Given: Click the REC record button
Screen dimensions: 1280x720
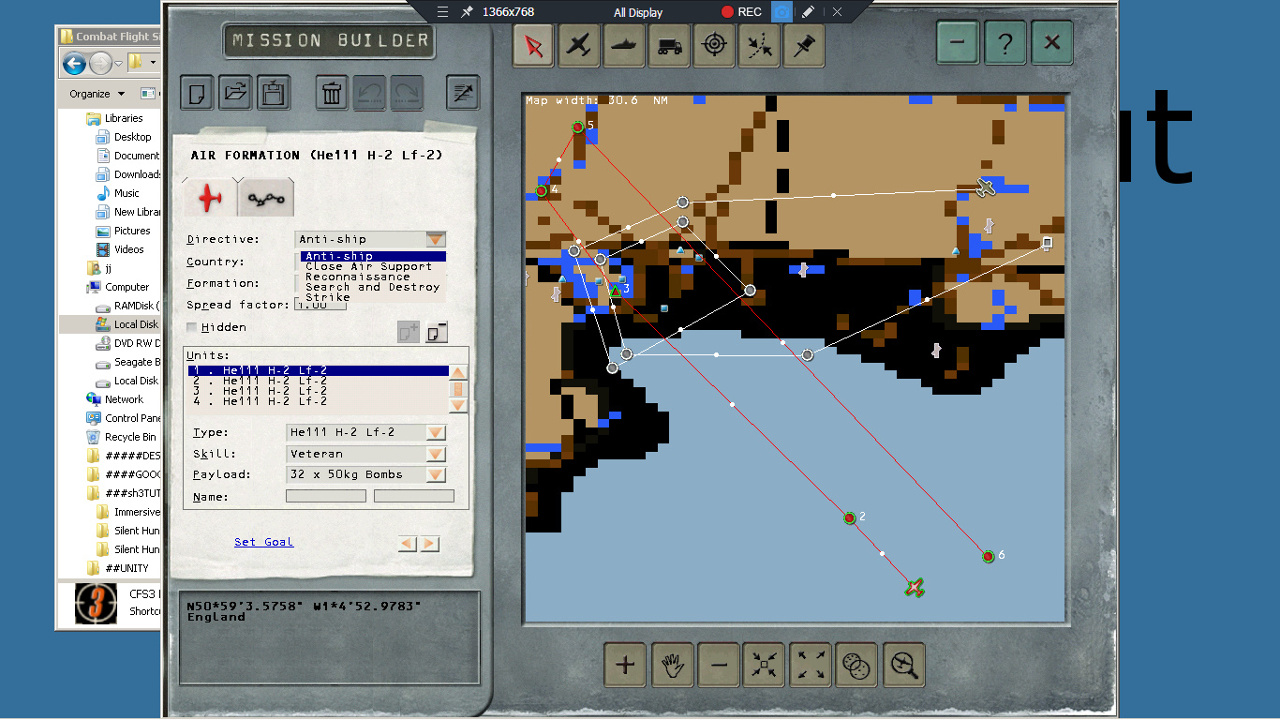Looking at the screenshot, I should [741, 12].
